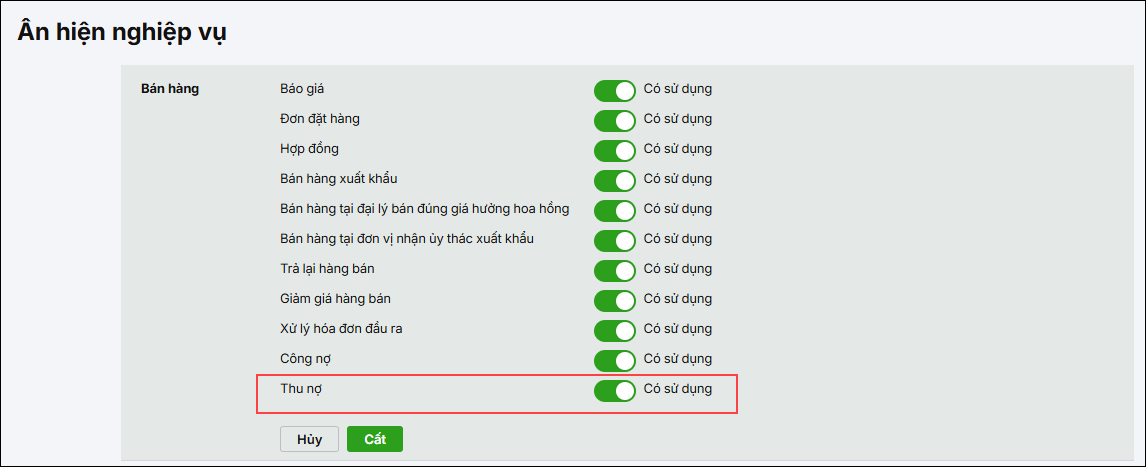The width and height of the screenshot is (1146, 467).
Task: Click the Thu nợ row label
Action: [x=300, y=388]
